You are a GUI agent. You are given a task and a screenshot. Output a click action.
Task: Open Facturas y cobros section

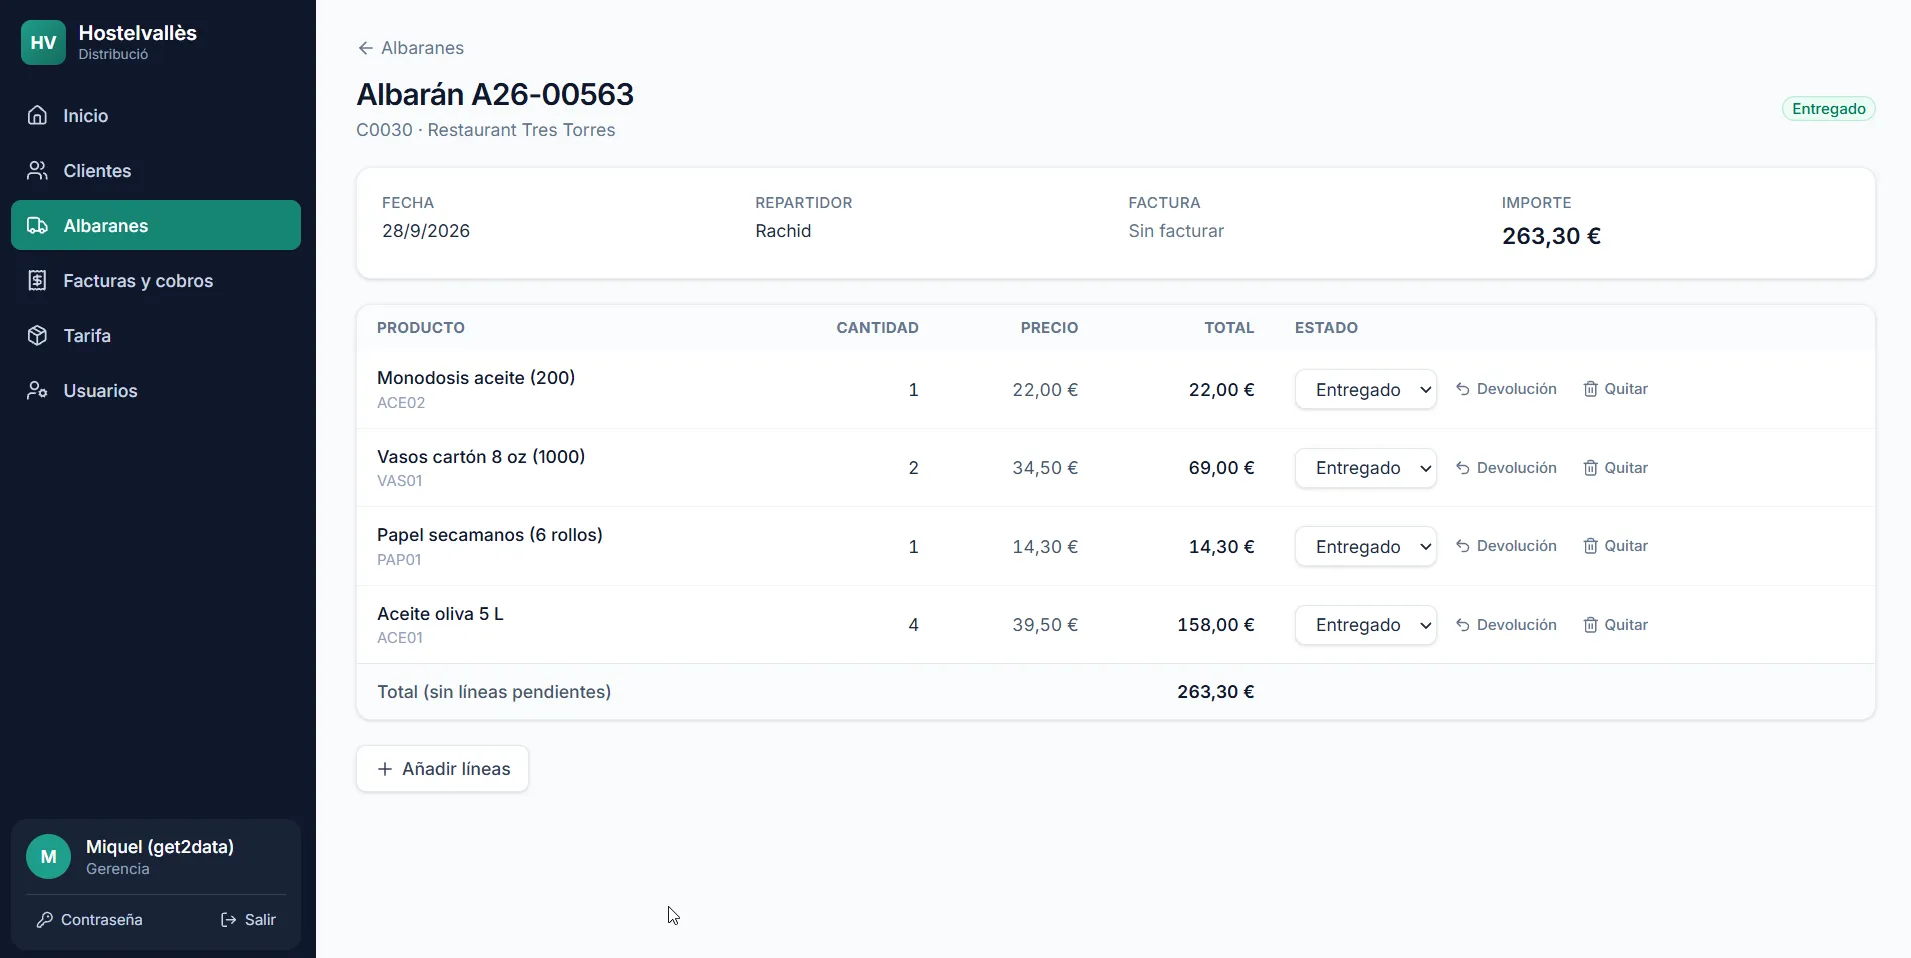tap(156, 280)
